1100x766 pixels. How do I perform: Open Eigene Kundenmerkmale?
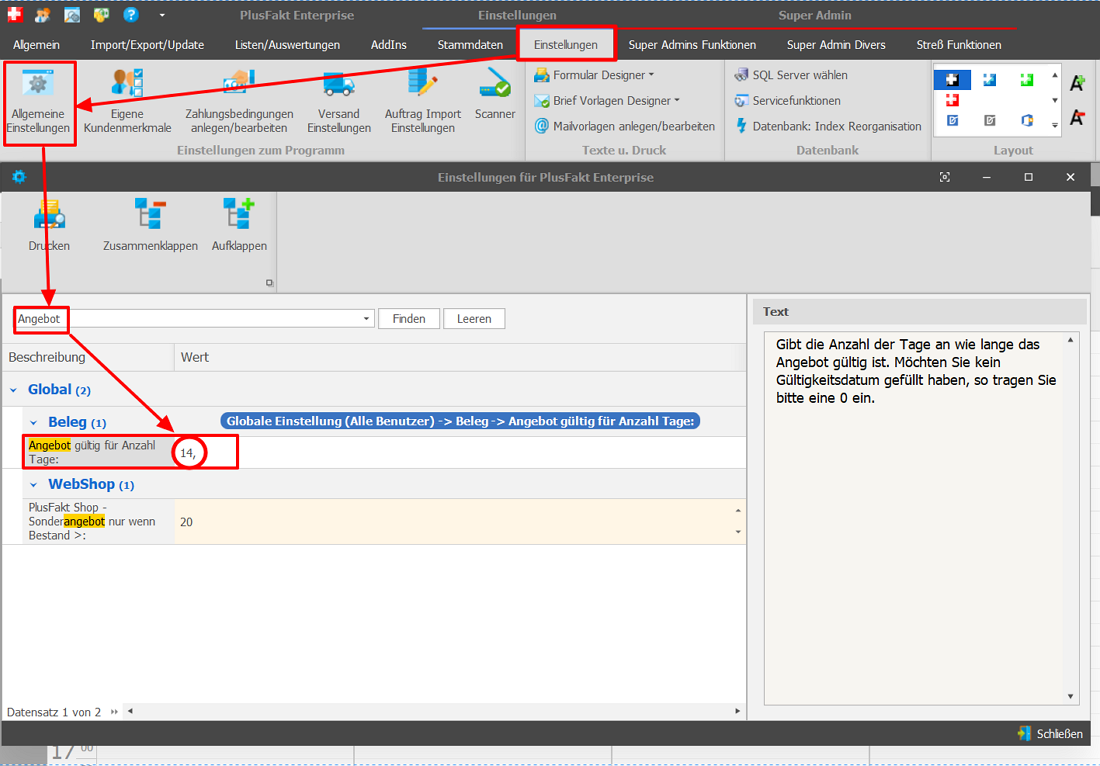pyautogui.click(x=127, y=102)
